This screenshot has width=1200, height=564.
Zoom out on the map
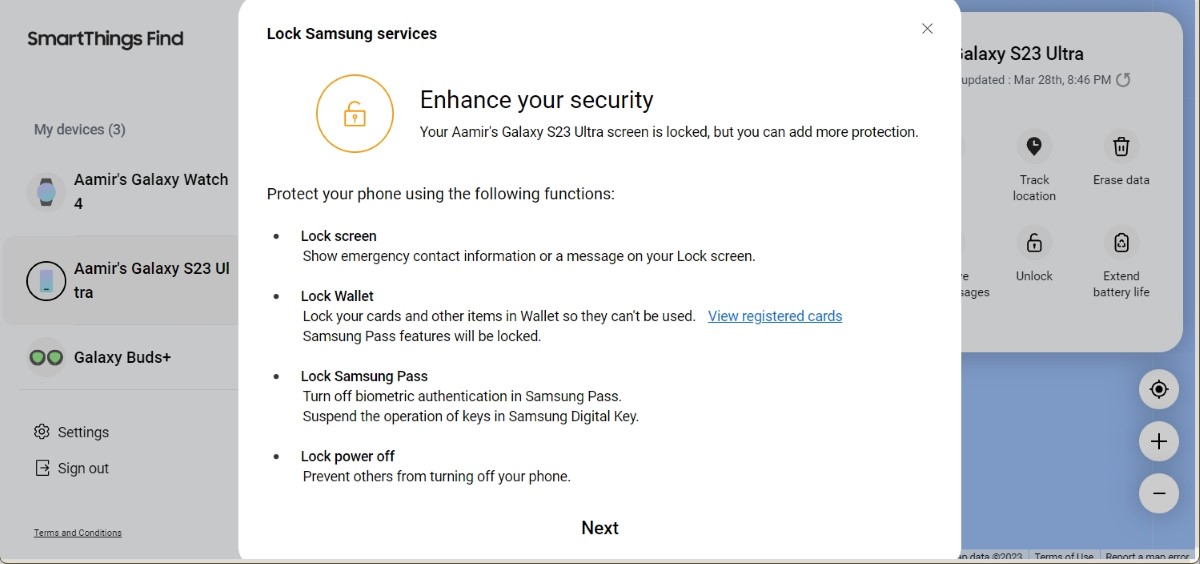click(x=1159, y=493)
